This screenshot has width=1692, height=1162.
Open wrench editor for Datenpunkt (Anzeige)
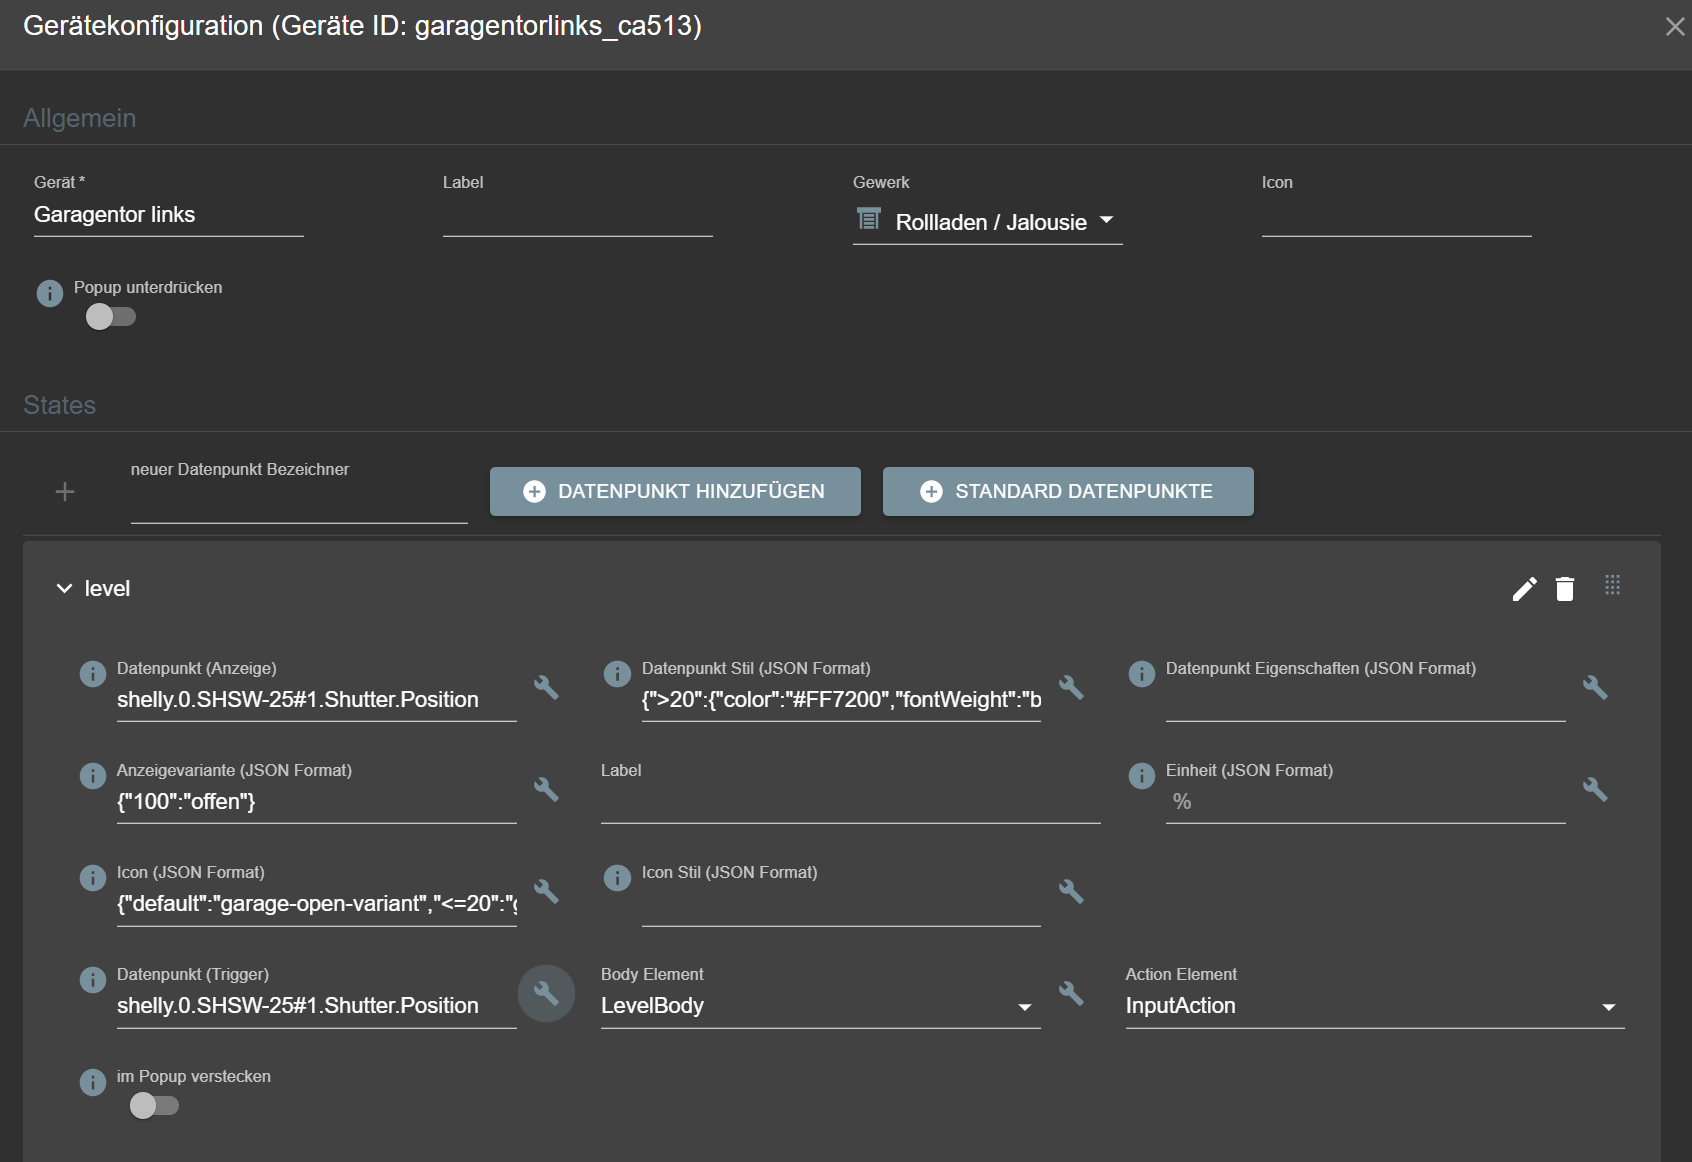(546, 687)
